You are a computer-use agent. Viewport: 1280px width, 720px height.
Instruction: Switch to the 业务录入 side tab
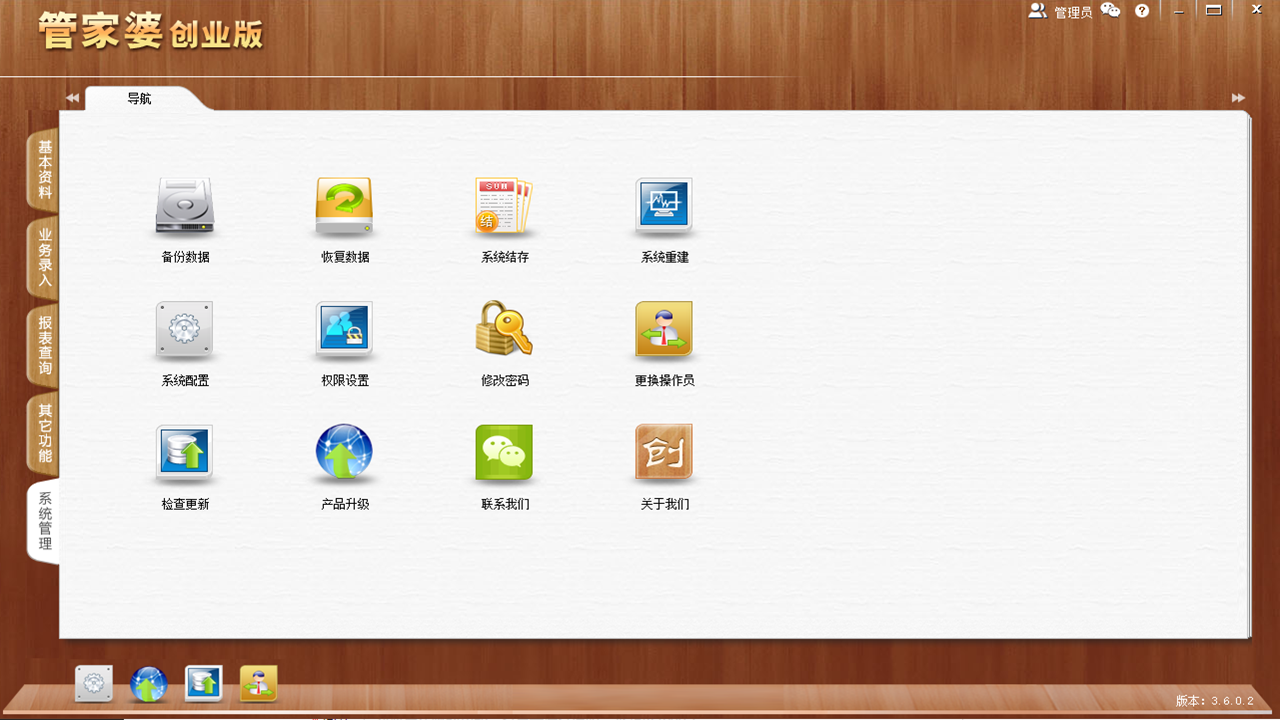point(44,257)
